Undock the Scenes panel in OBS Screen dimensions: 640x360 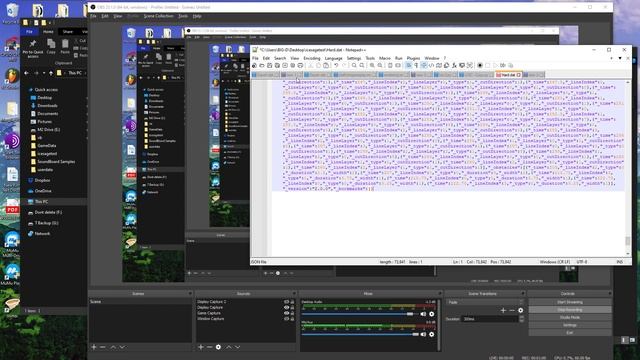point(190,293)
